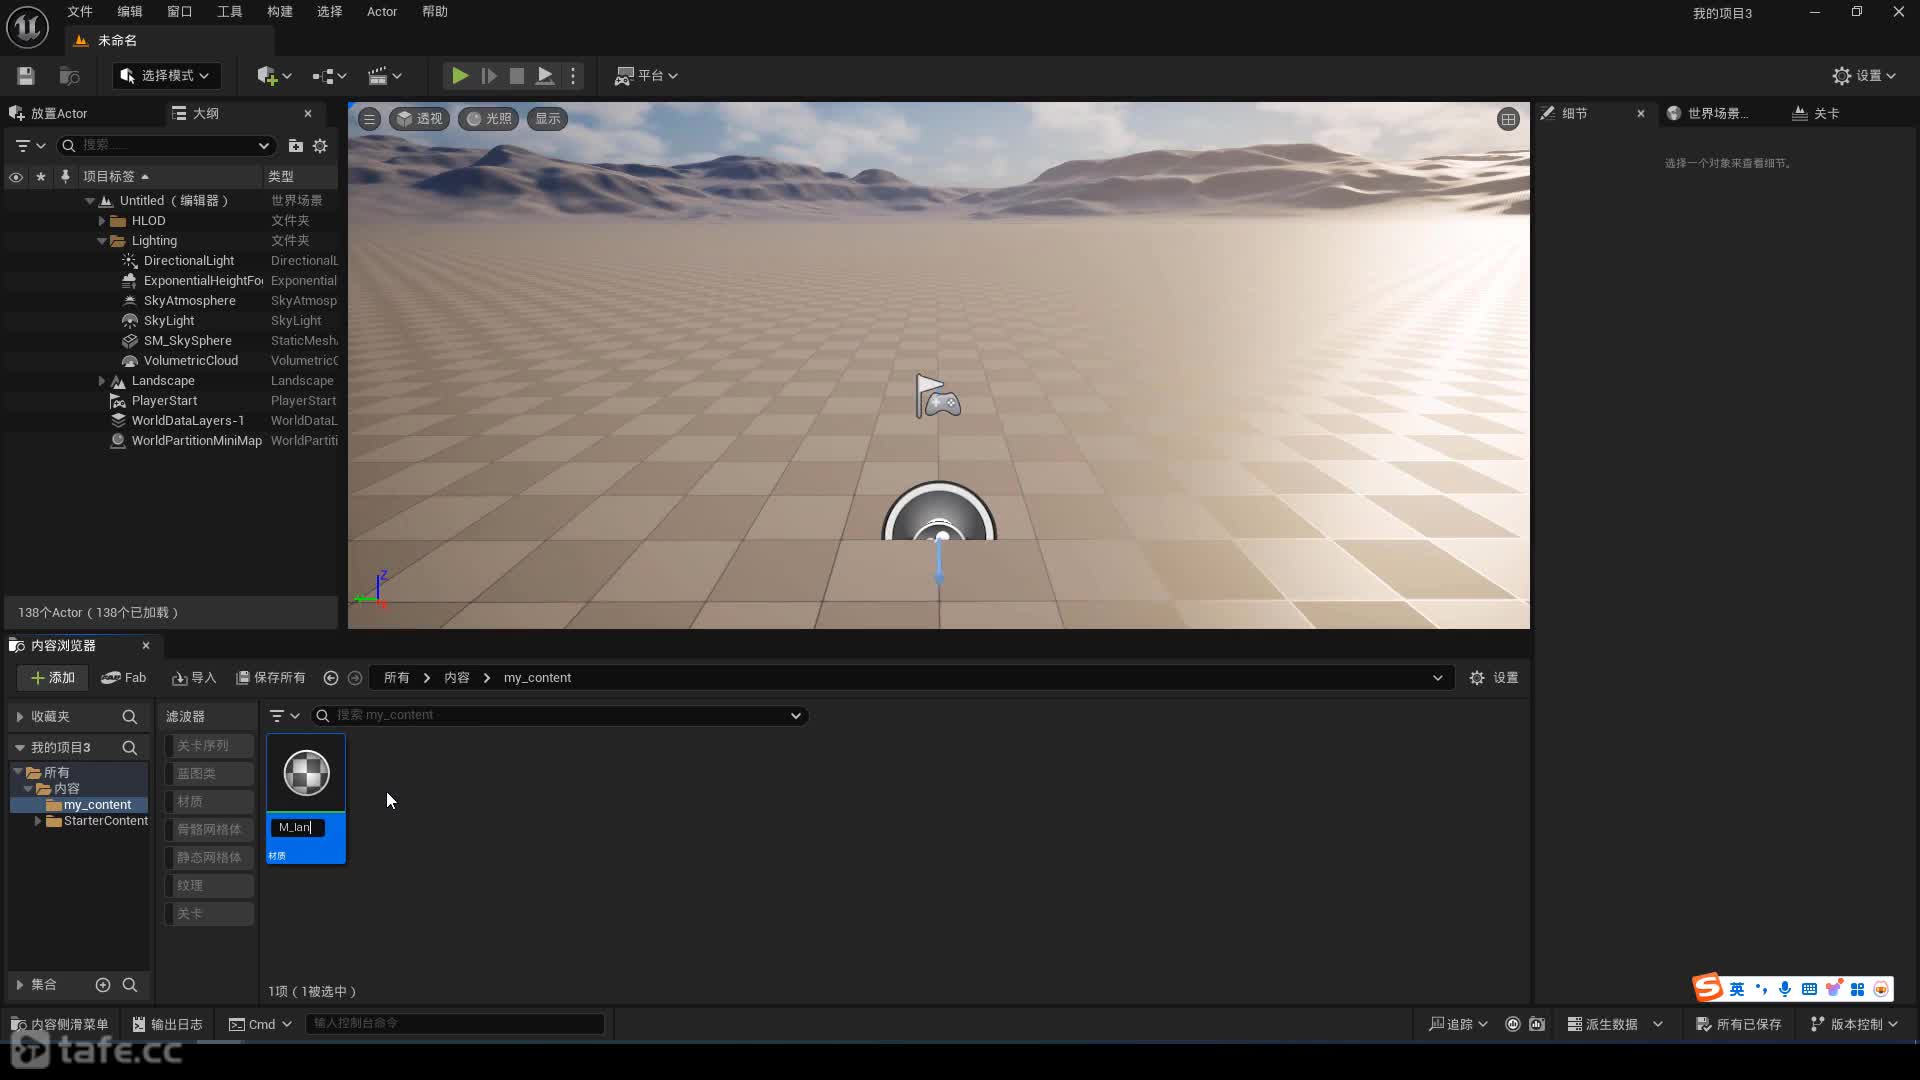This screenshot has width=1920, height=1080.
Task: Click the outliner search field
Action: [x=166, y=146]
